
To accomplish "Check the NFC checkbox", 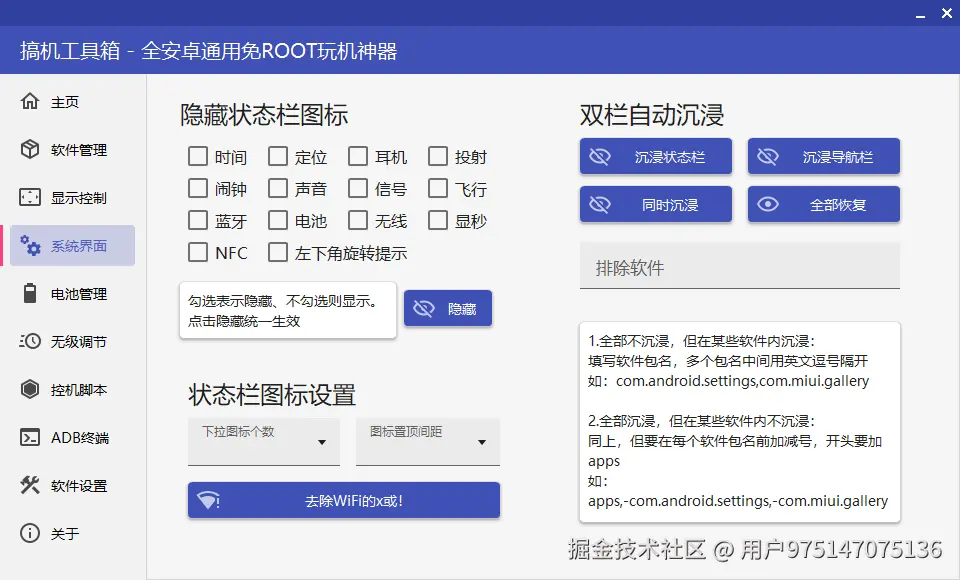I will (198, 252).
